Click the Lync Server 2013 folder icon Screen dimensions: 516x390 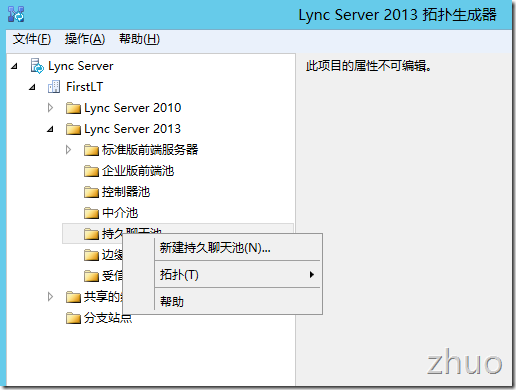tap(73, 129)
